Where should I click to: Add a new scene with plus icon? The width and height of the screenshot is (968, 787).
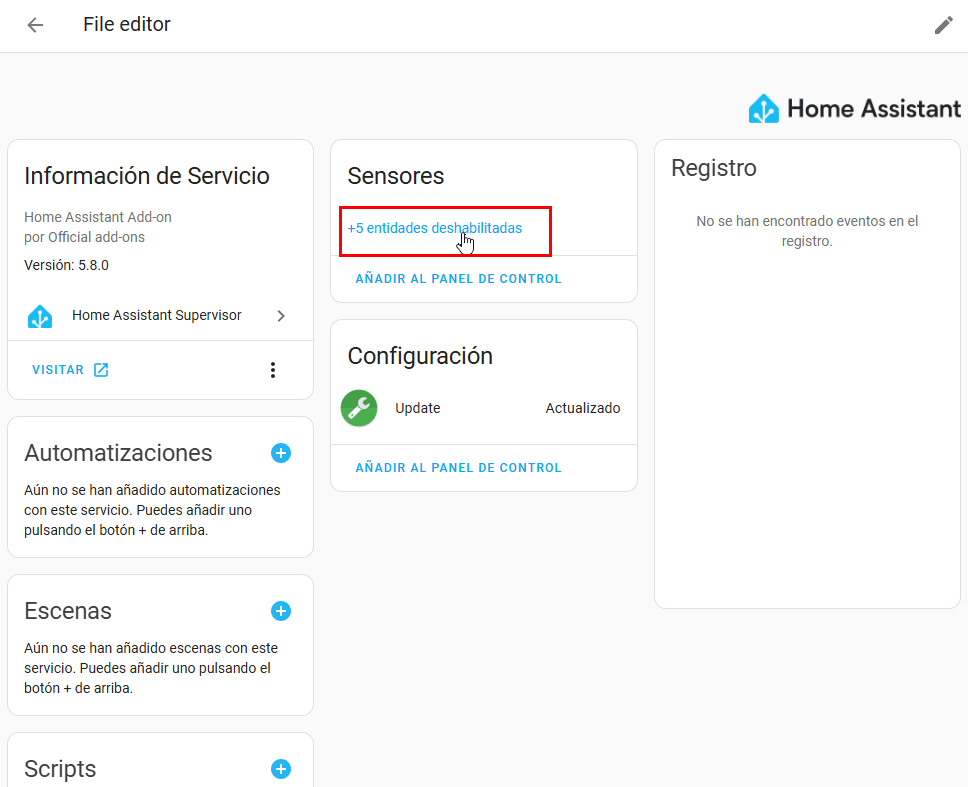click(281, 611)
